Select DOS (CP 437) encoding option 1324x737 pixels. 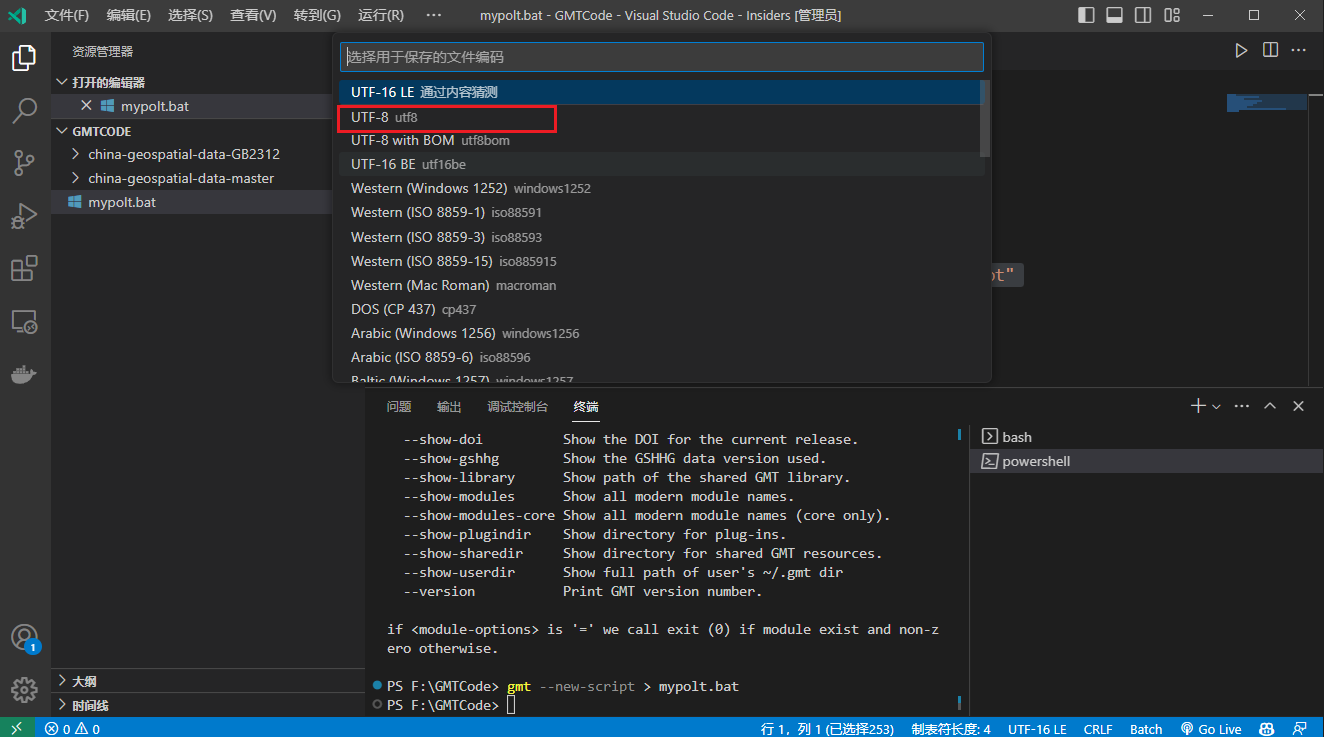coord(661,309)
